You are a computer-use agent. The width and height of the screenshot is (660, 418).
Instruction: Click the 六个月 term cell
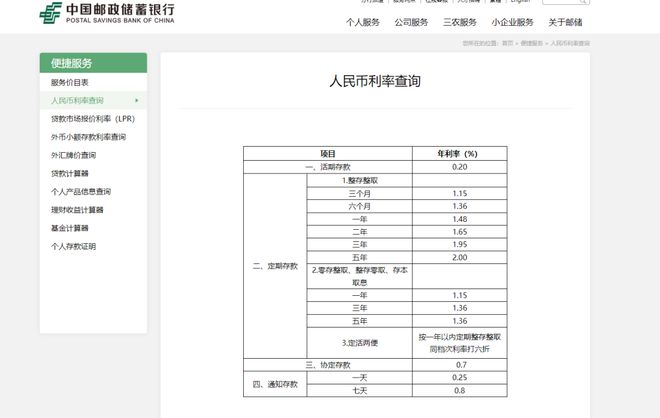(x=360, y=206)
